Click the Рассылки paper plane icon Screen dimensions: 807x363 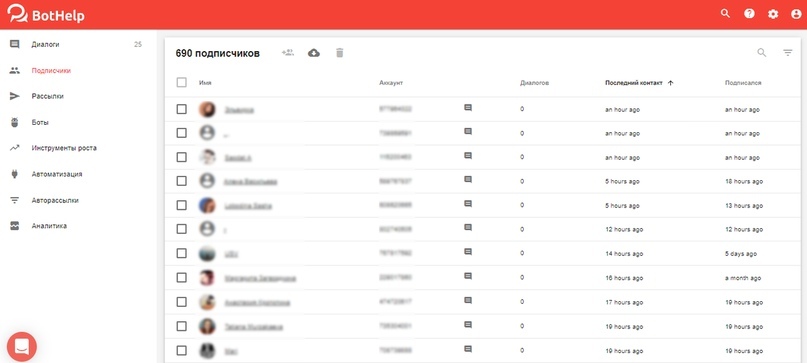click(14, 96)
